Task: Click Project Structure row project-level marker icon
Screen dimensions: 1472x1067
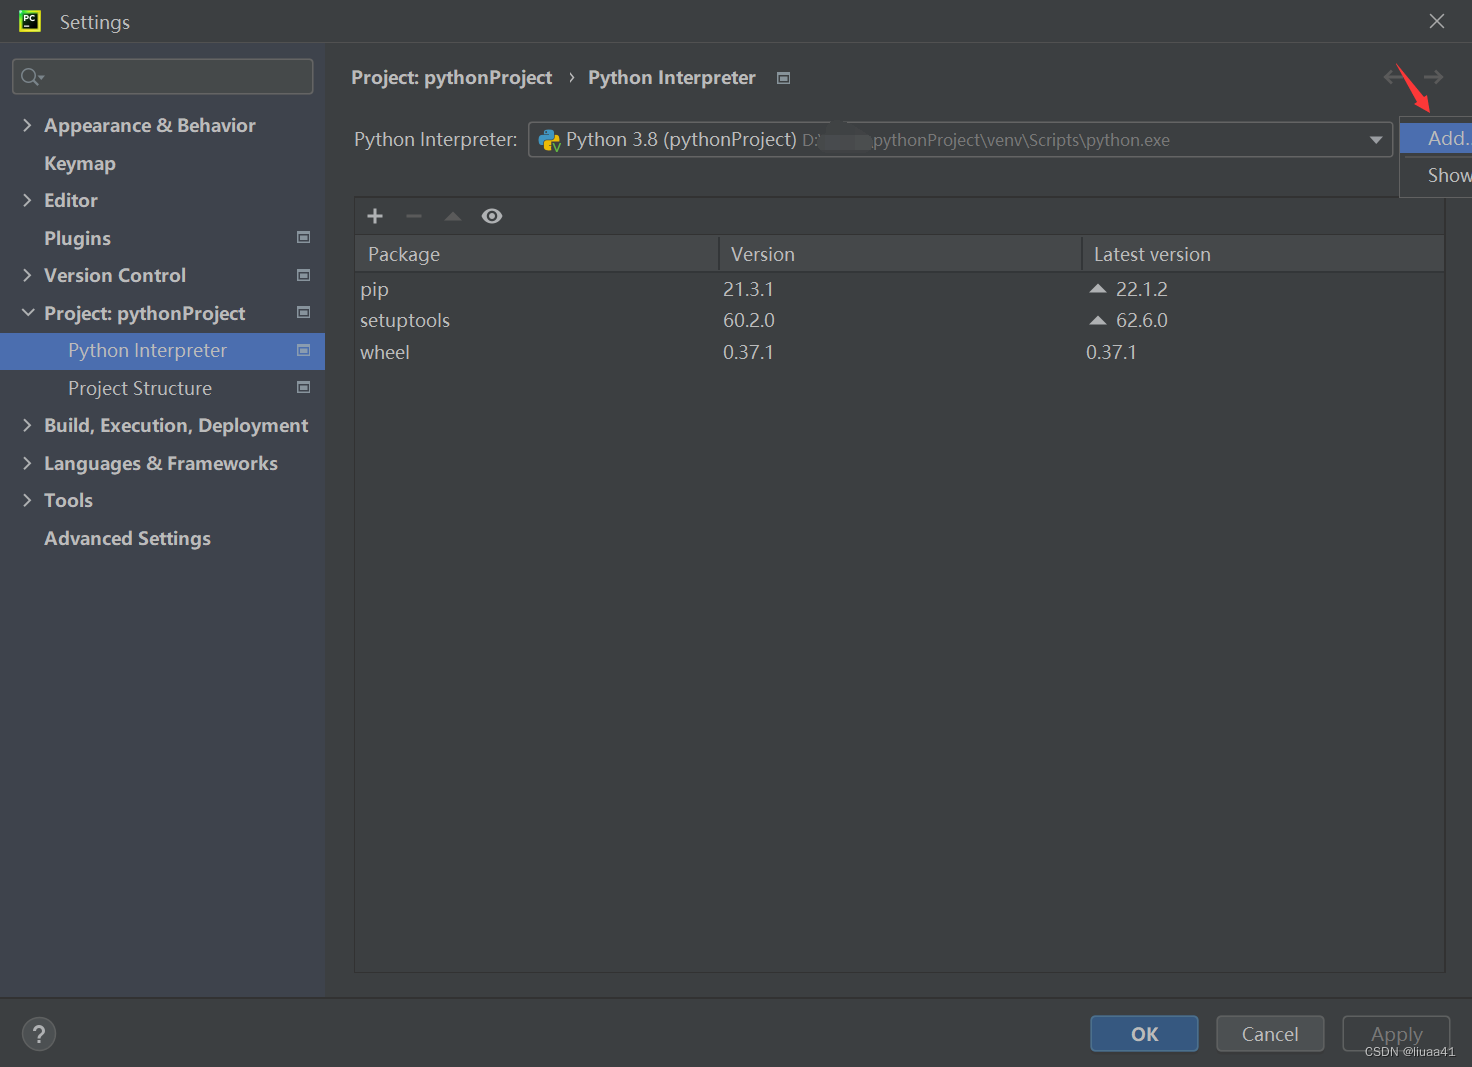Action: point(303,387)
